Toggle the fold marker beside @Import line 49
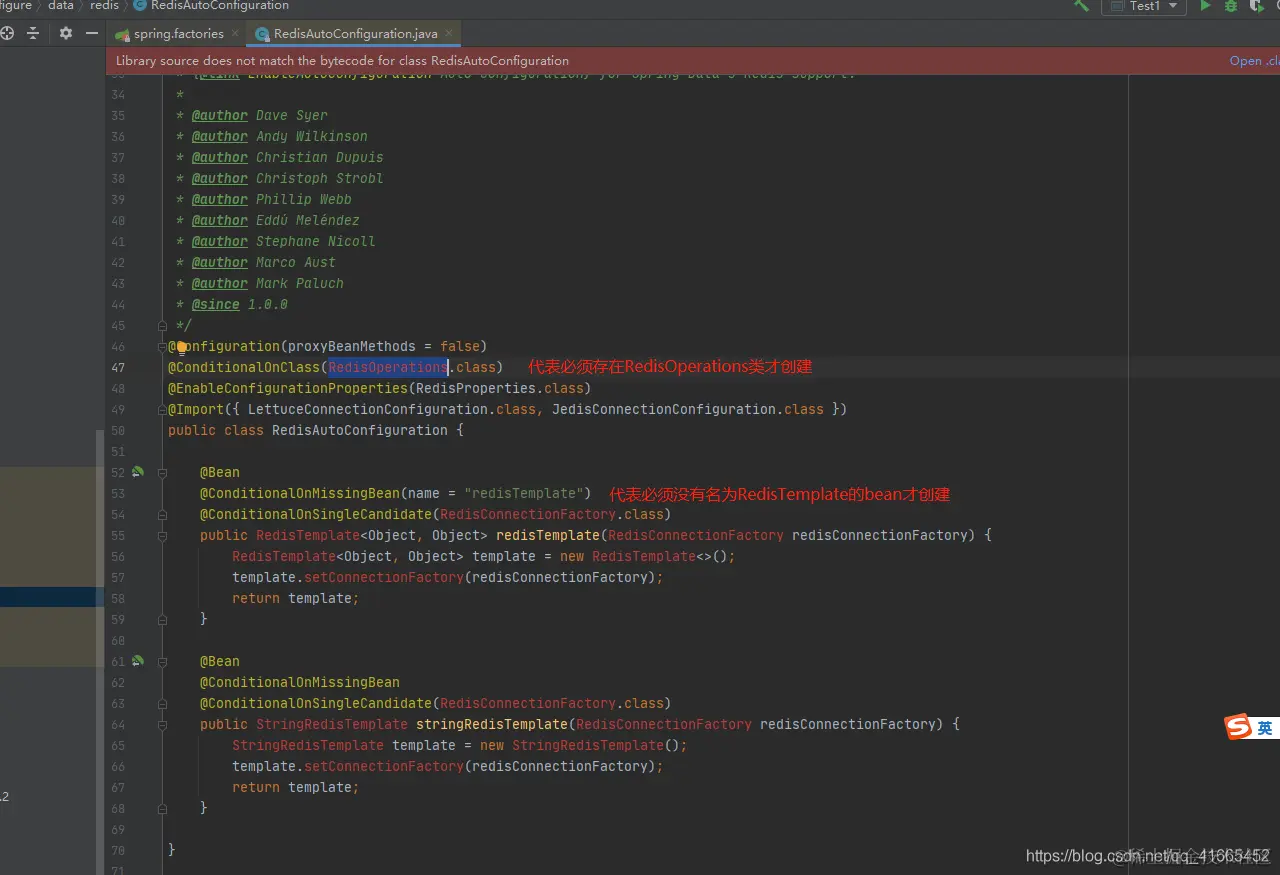This screenshot has width=1280, height=875. click(162, 410)
